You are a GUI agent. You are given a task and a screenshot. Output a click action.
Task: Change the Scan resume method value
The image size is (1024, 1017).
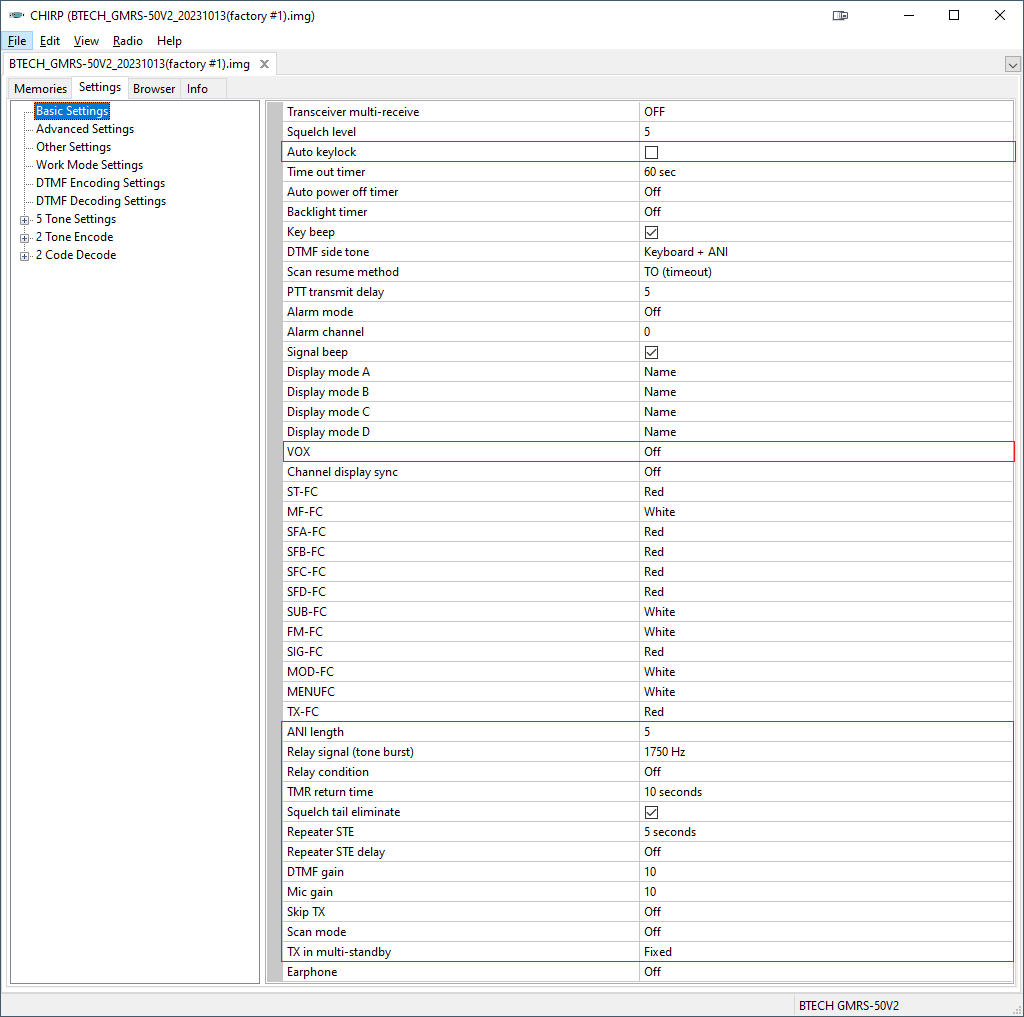[x=825, y=272]
